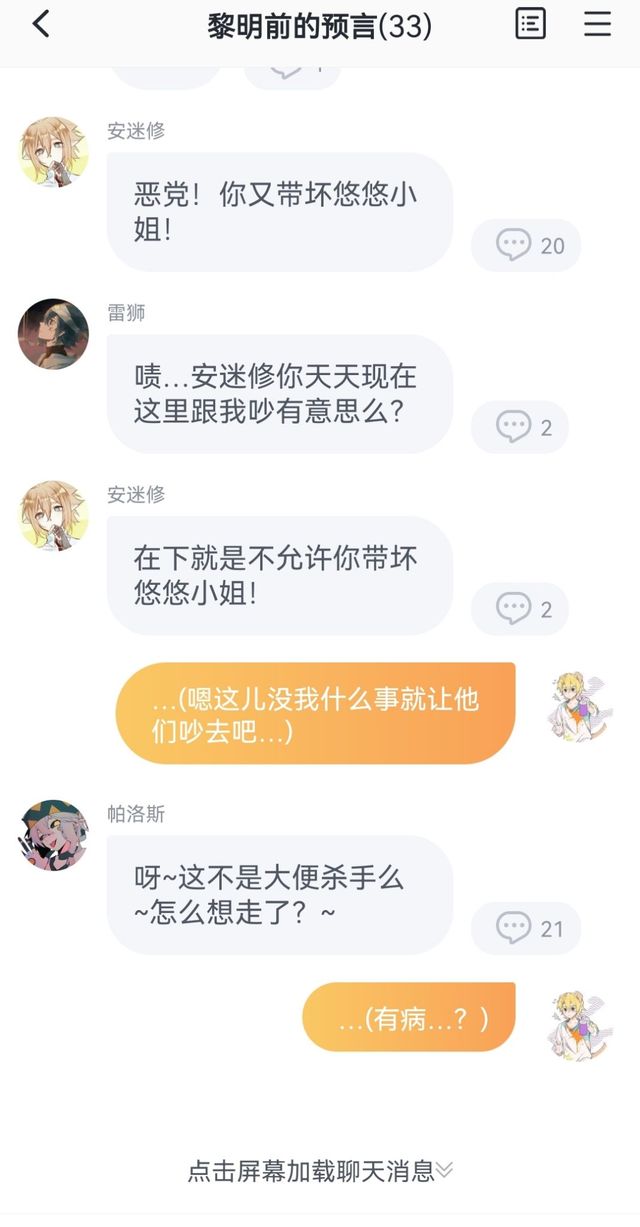Open comments with count 20

[526, 246]
